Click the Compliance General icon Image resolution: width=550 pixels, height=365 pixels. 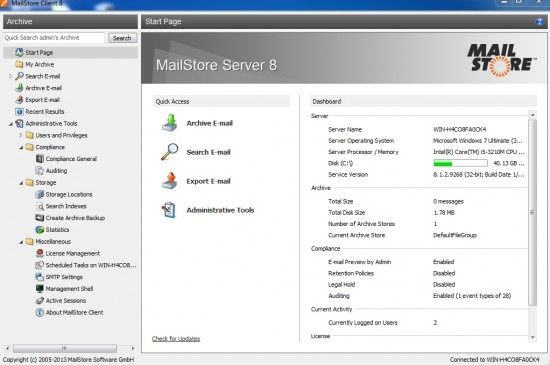tap(40, 159)
